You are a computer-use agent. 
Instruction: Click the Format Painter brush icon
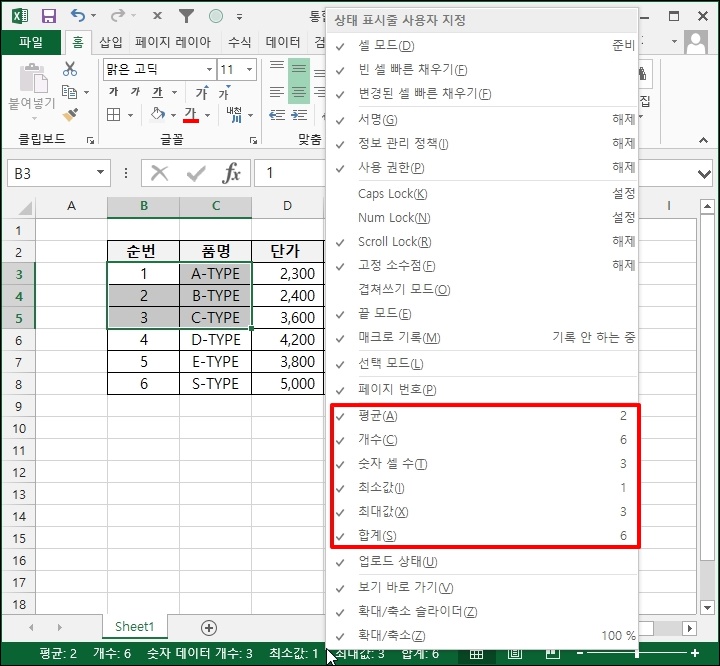point(70,114)
